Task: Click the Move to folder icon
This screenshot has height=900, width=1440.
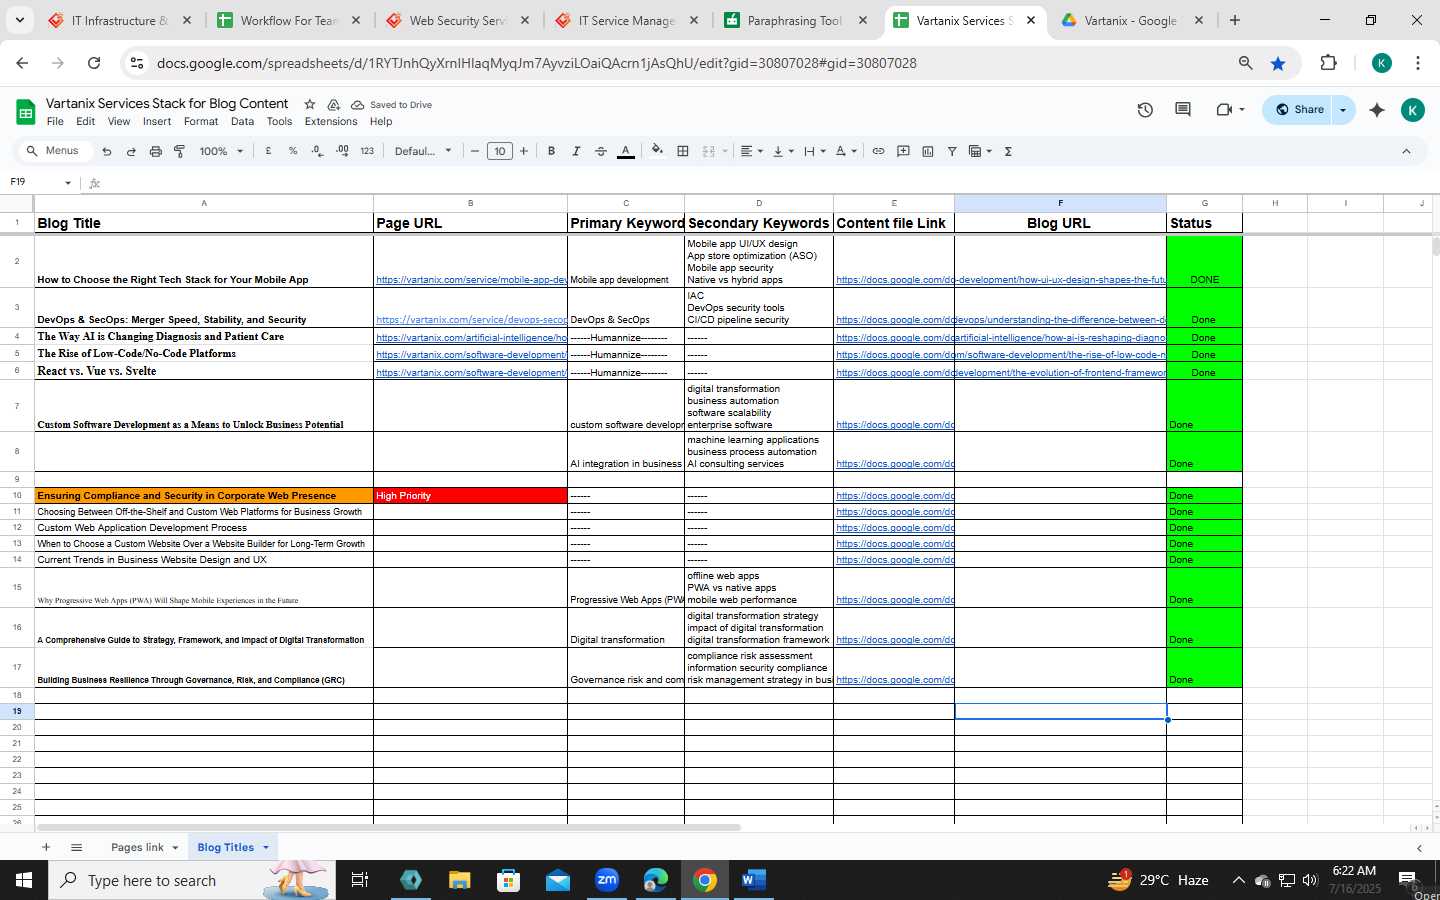Action: [x=333, y=104]
